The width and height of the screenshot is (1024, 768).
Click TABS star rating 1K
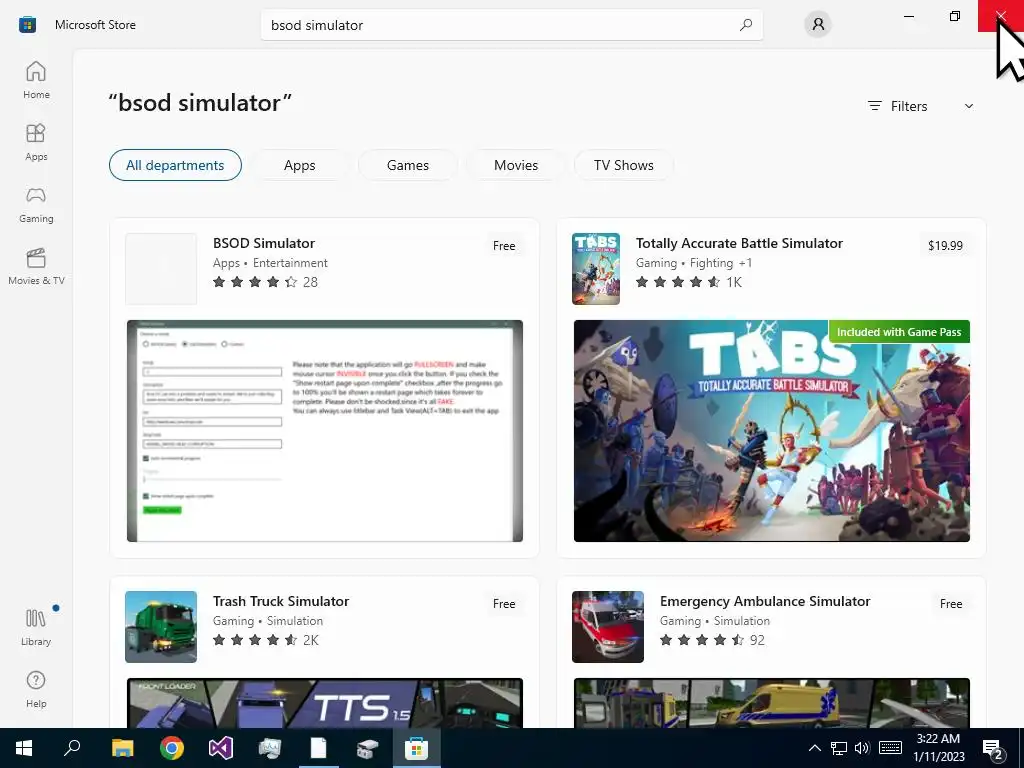(689, 282)
